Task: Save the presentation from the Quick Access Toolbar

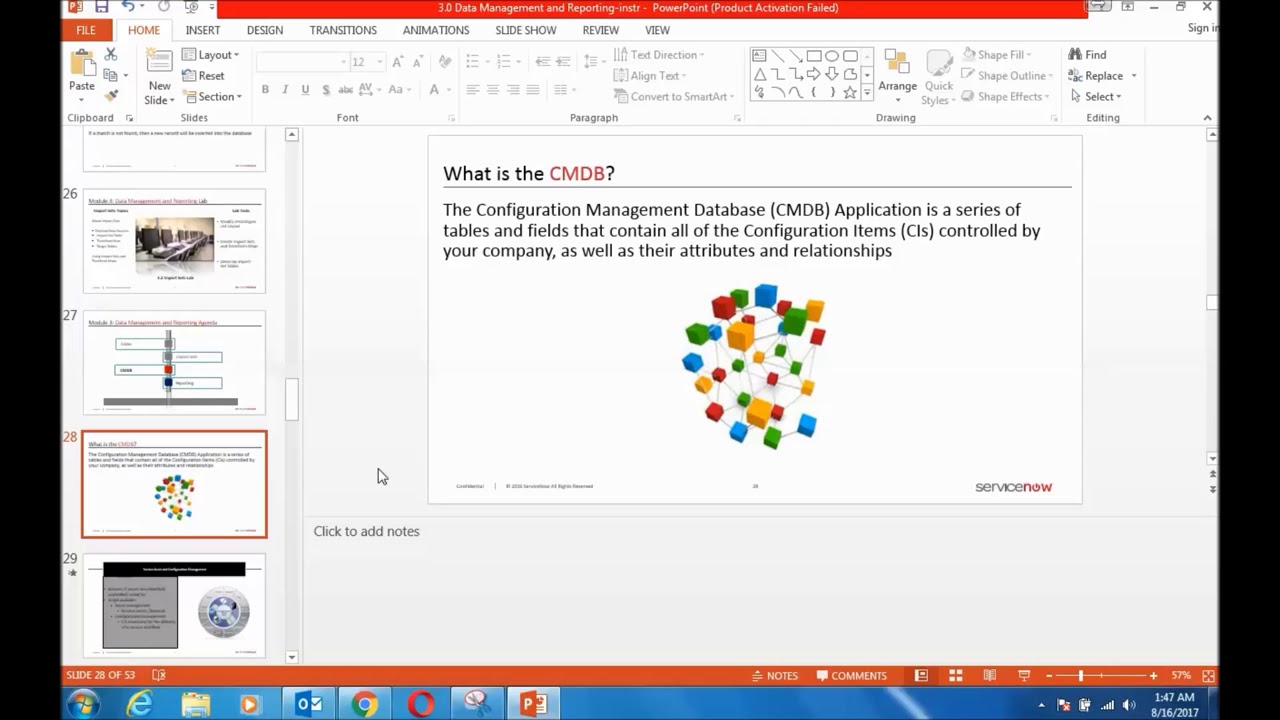Action: point(101,7)
